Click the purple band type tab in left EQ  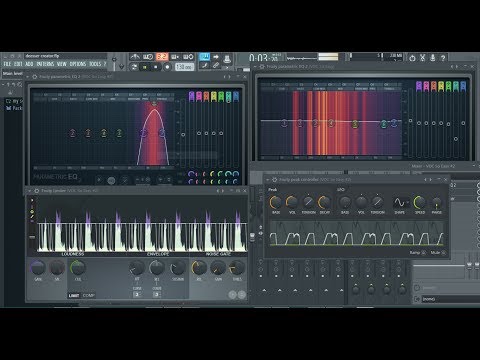point(192,96)
